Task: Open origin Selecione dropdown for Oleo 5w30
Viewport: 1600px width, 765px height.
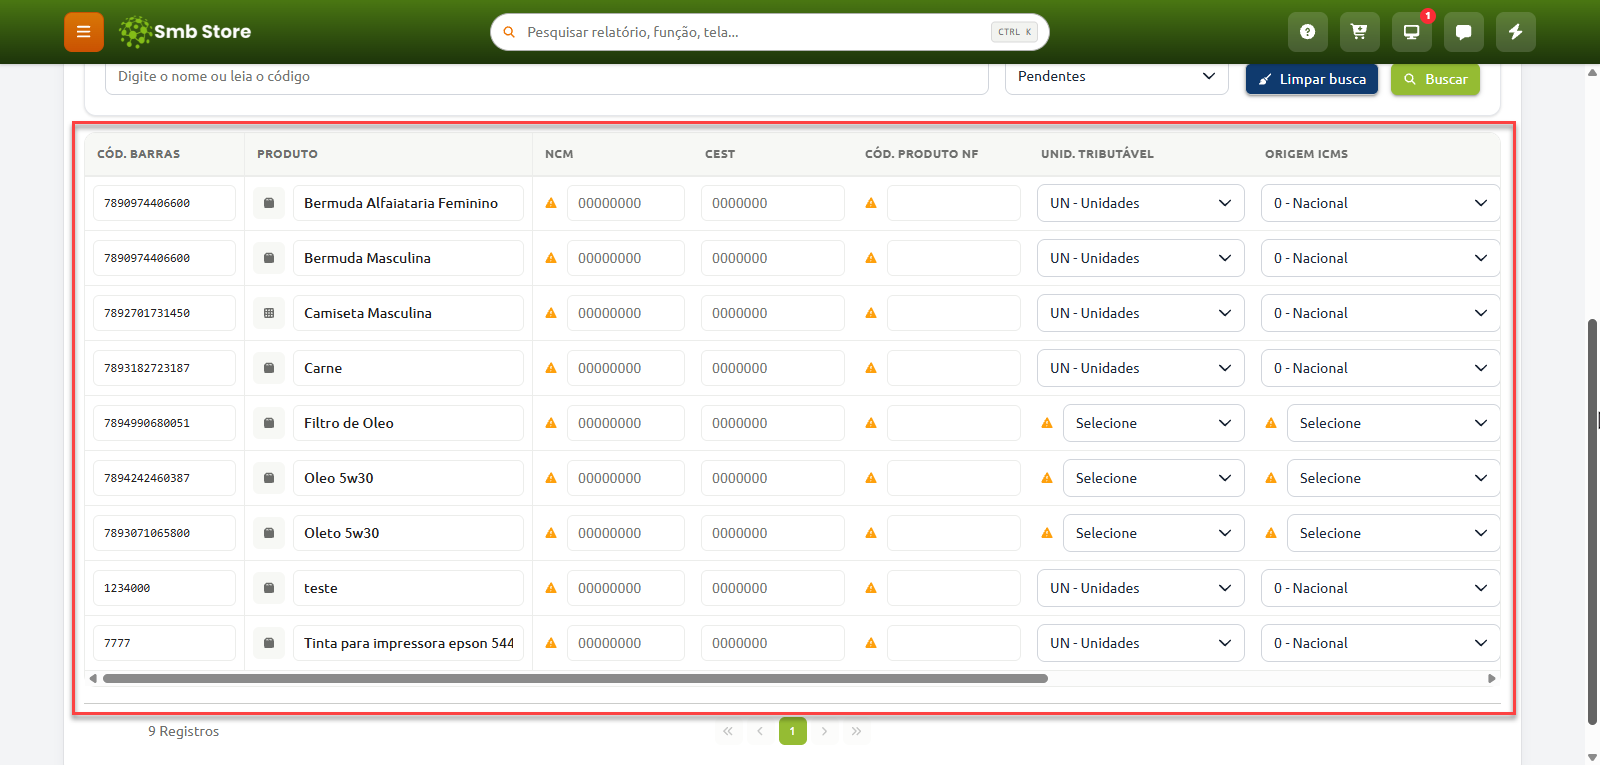Action: tap(1393, 478)
